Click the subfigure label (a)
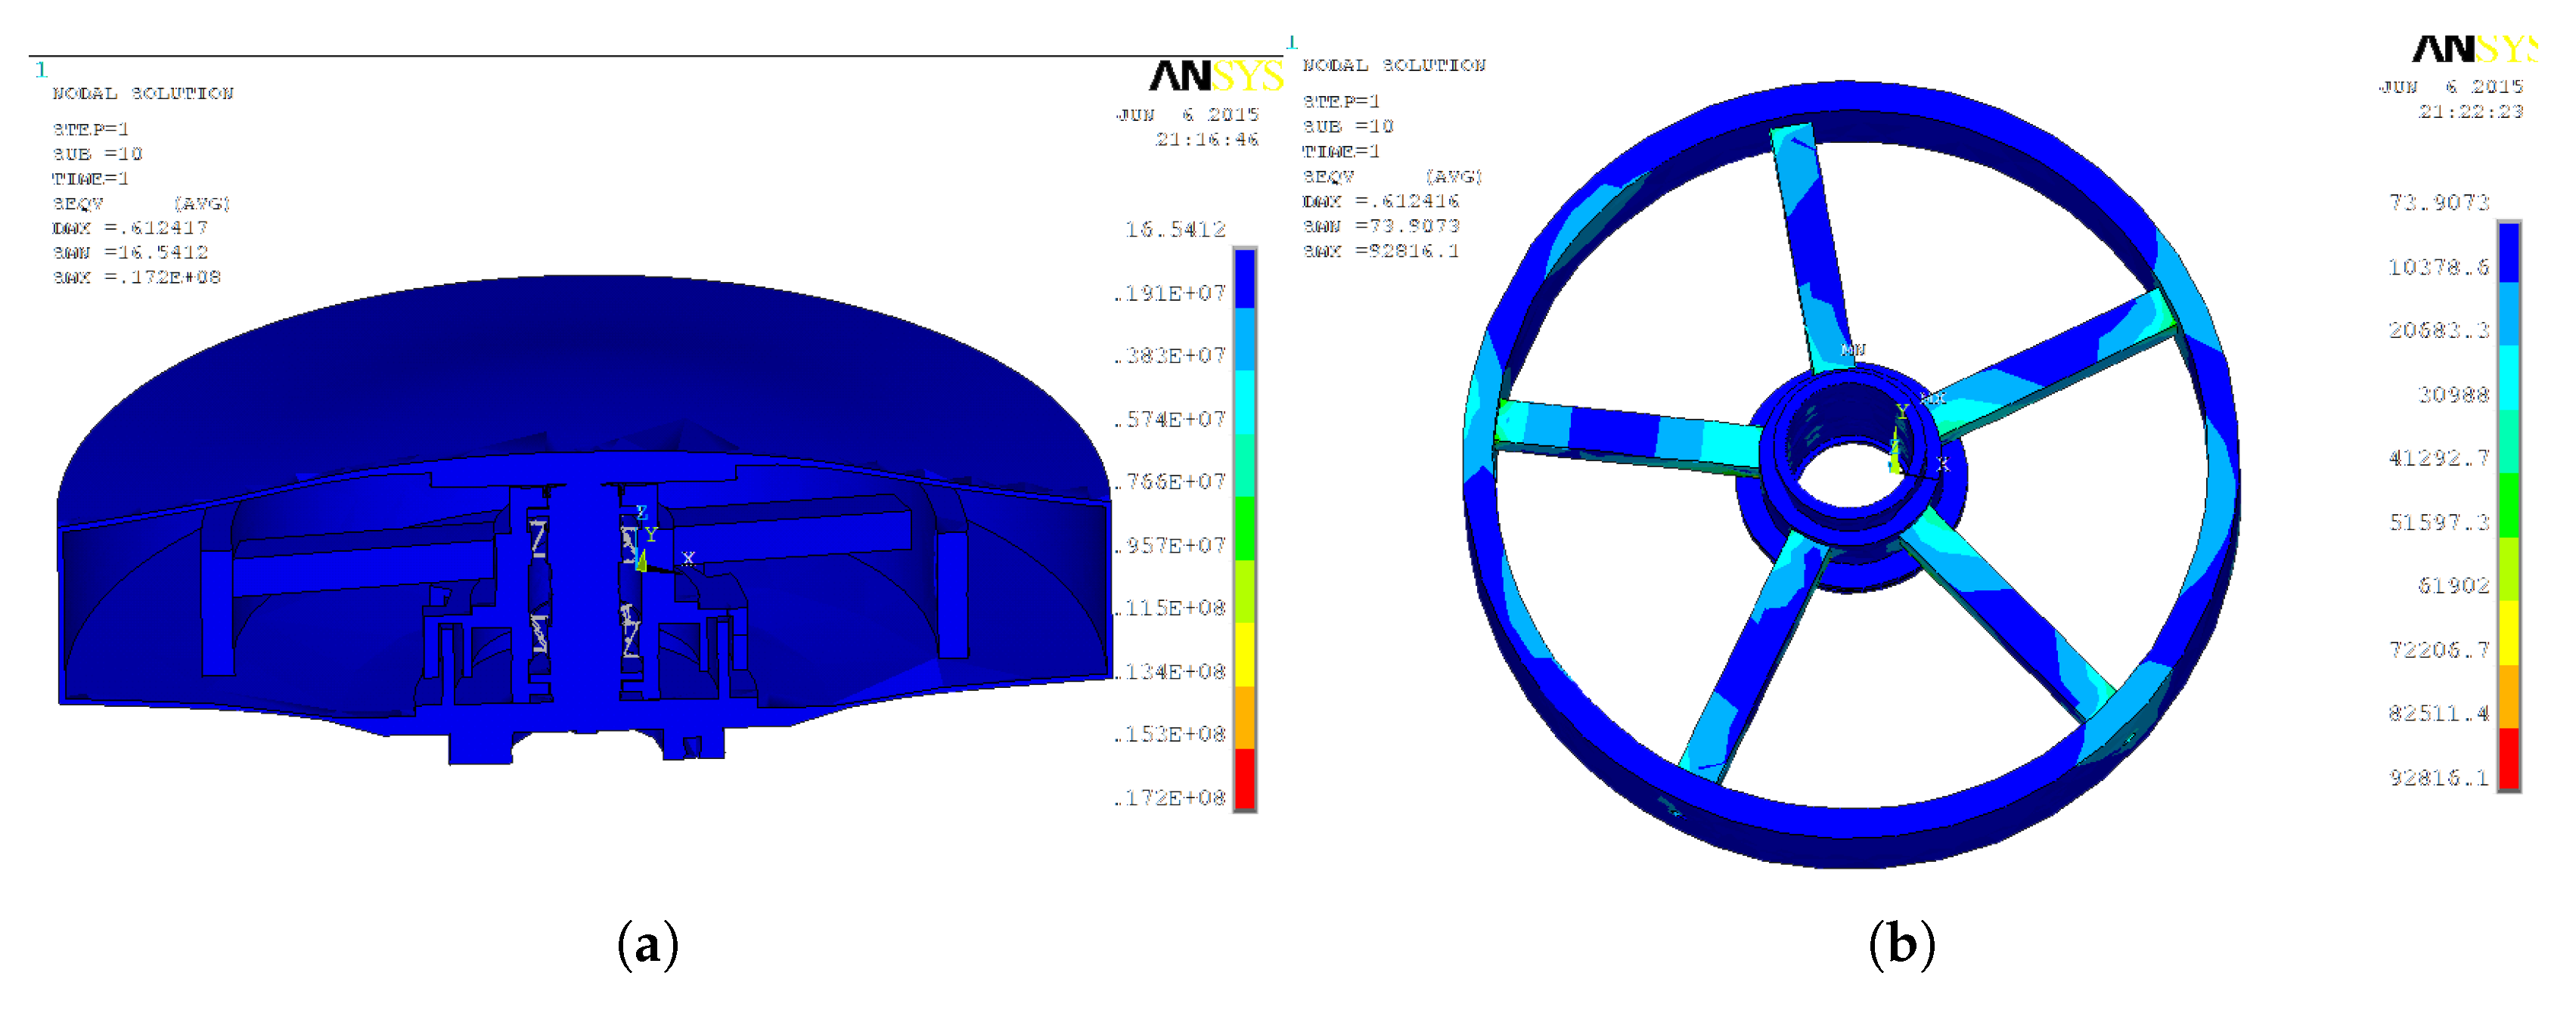 648,944
